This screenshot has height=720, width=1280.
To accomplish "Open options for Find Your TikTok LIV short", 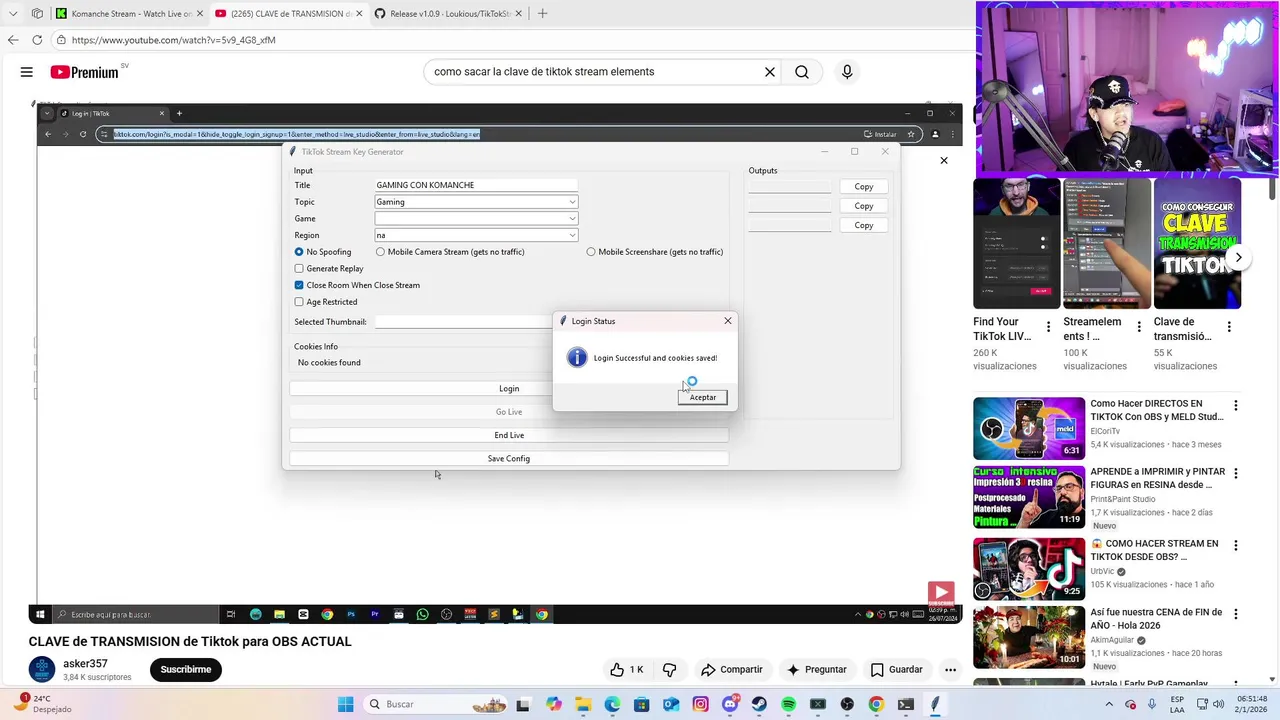I will [x=1048, y=327].
